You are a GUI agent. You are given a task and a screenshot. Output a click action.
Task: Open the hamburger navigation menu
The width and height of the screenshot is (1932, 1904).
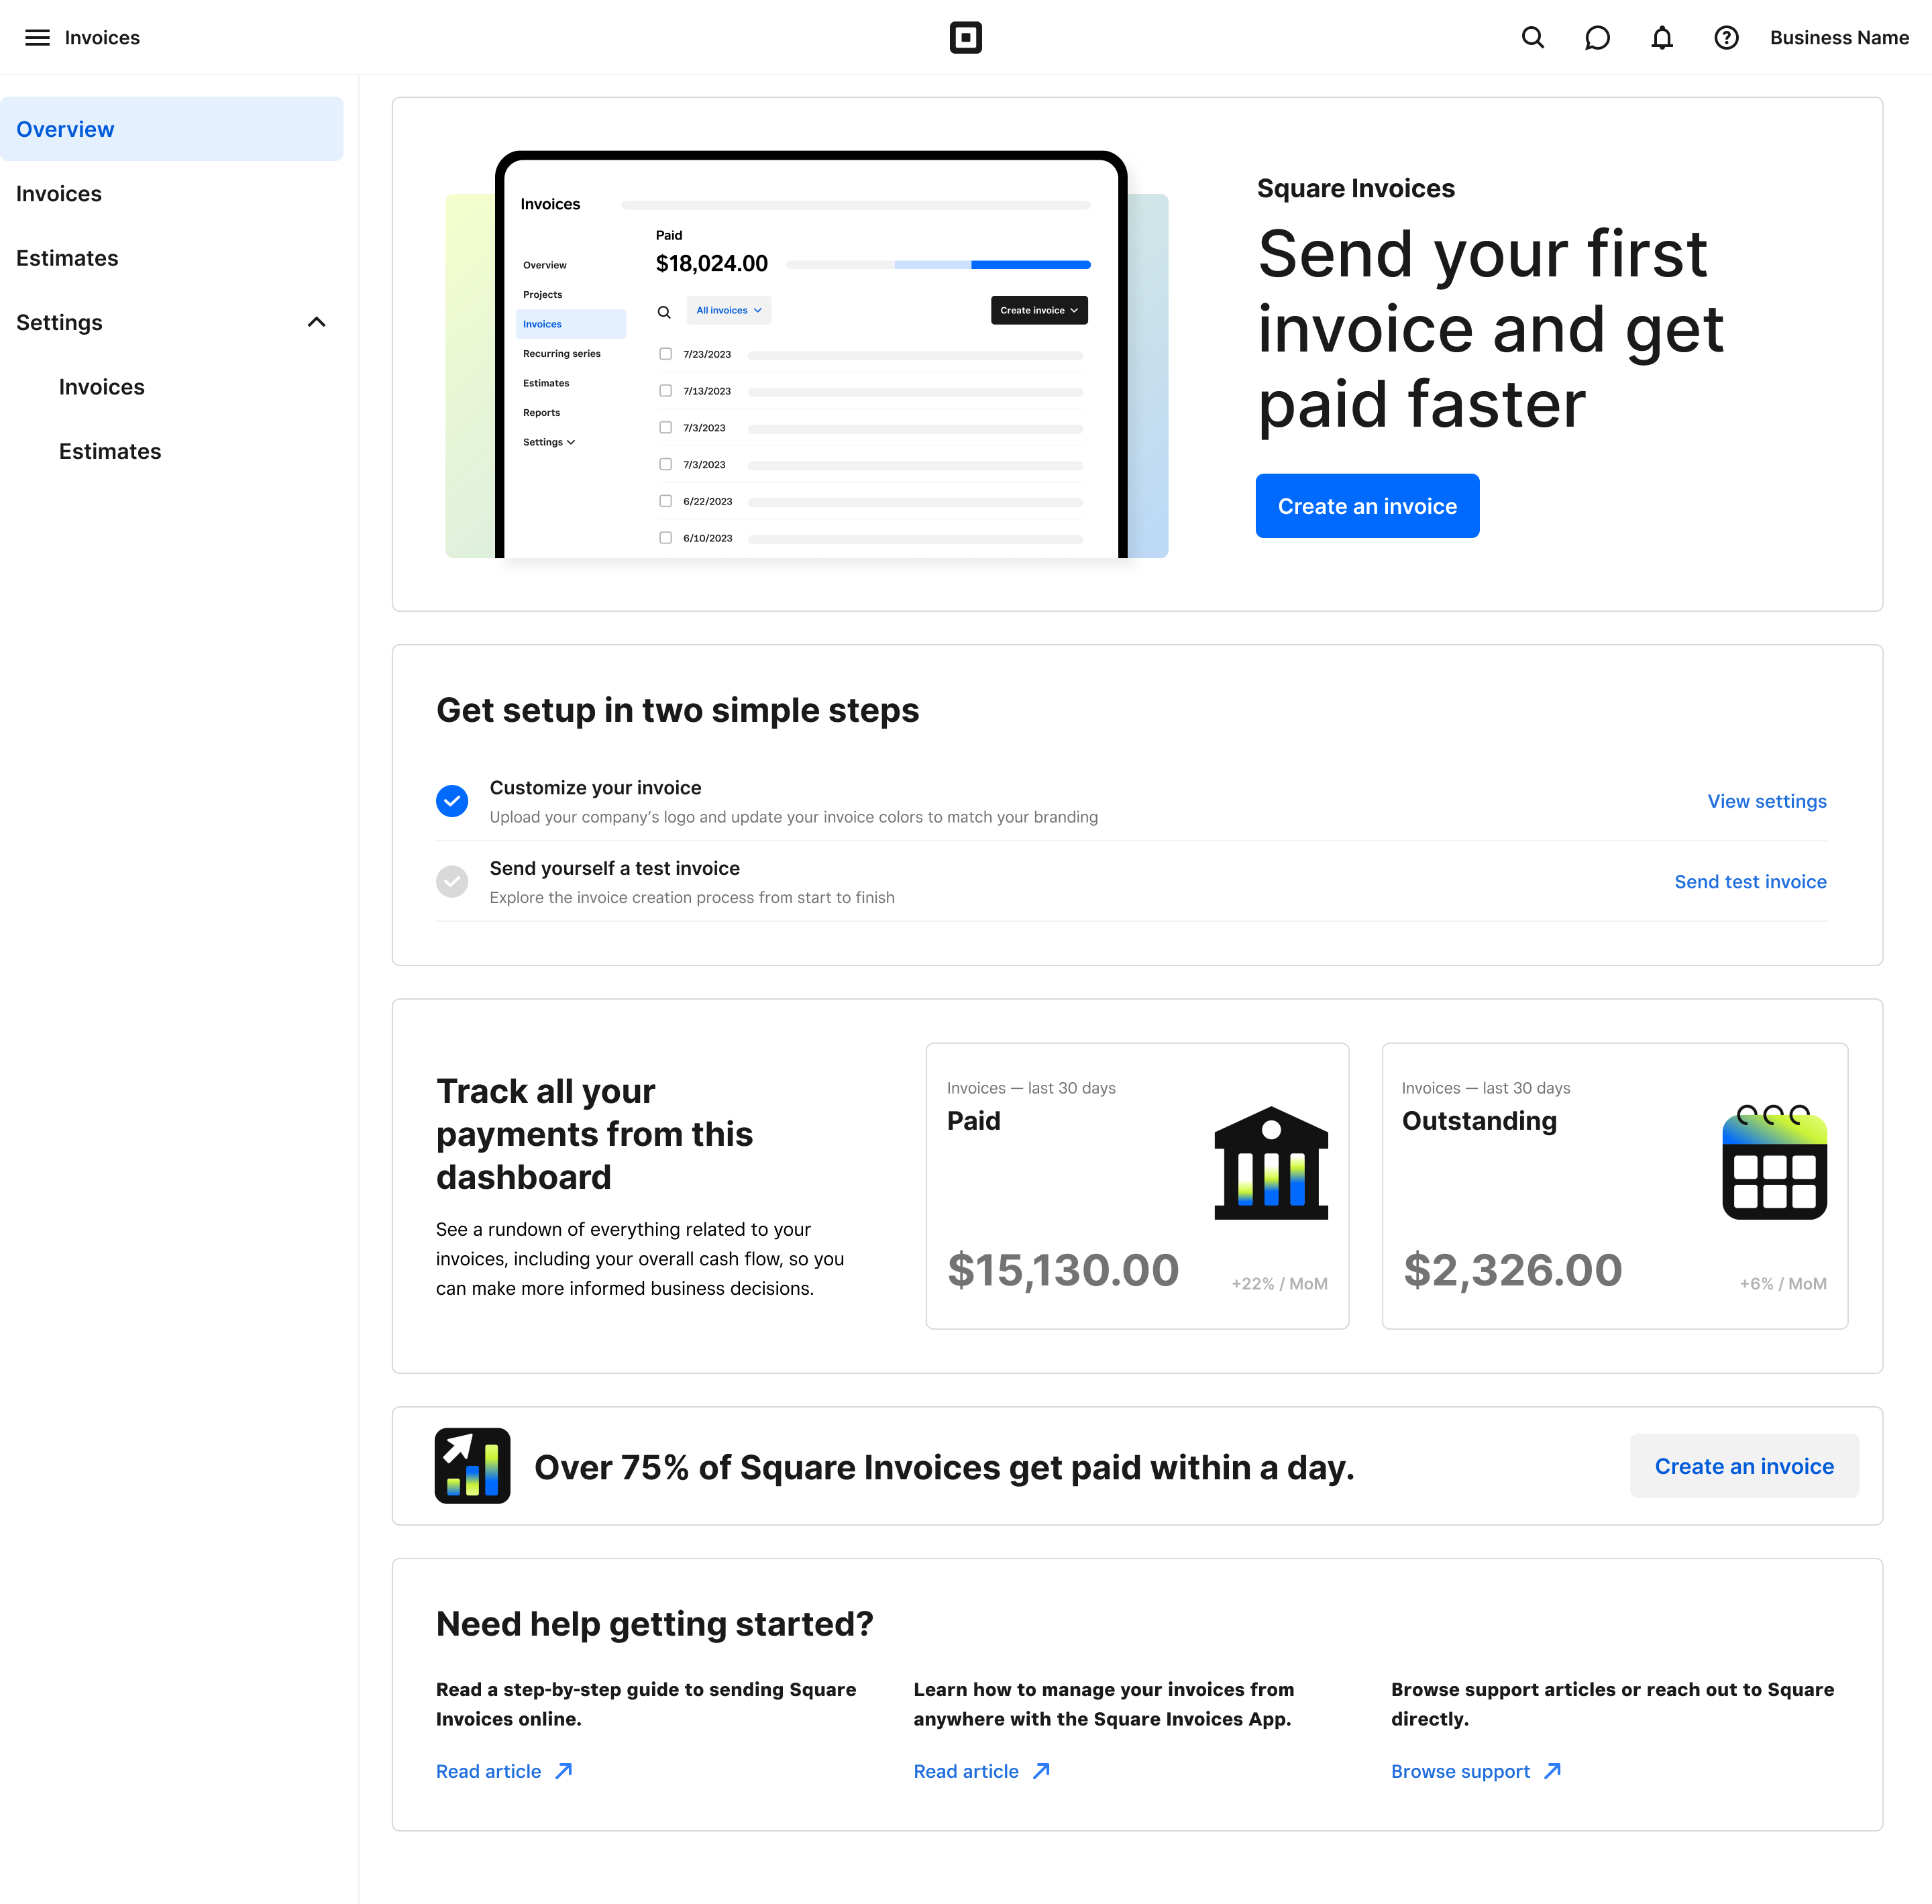click(x=37, y=38)
